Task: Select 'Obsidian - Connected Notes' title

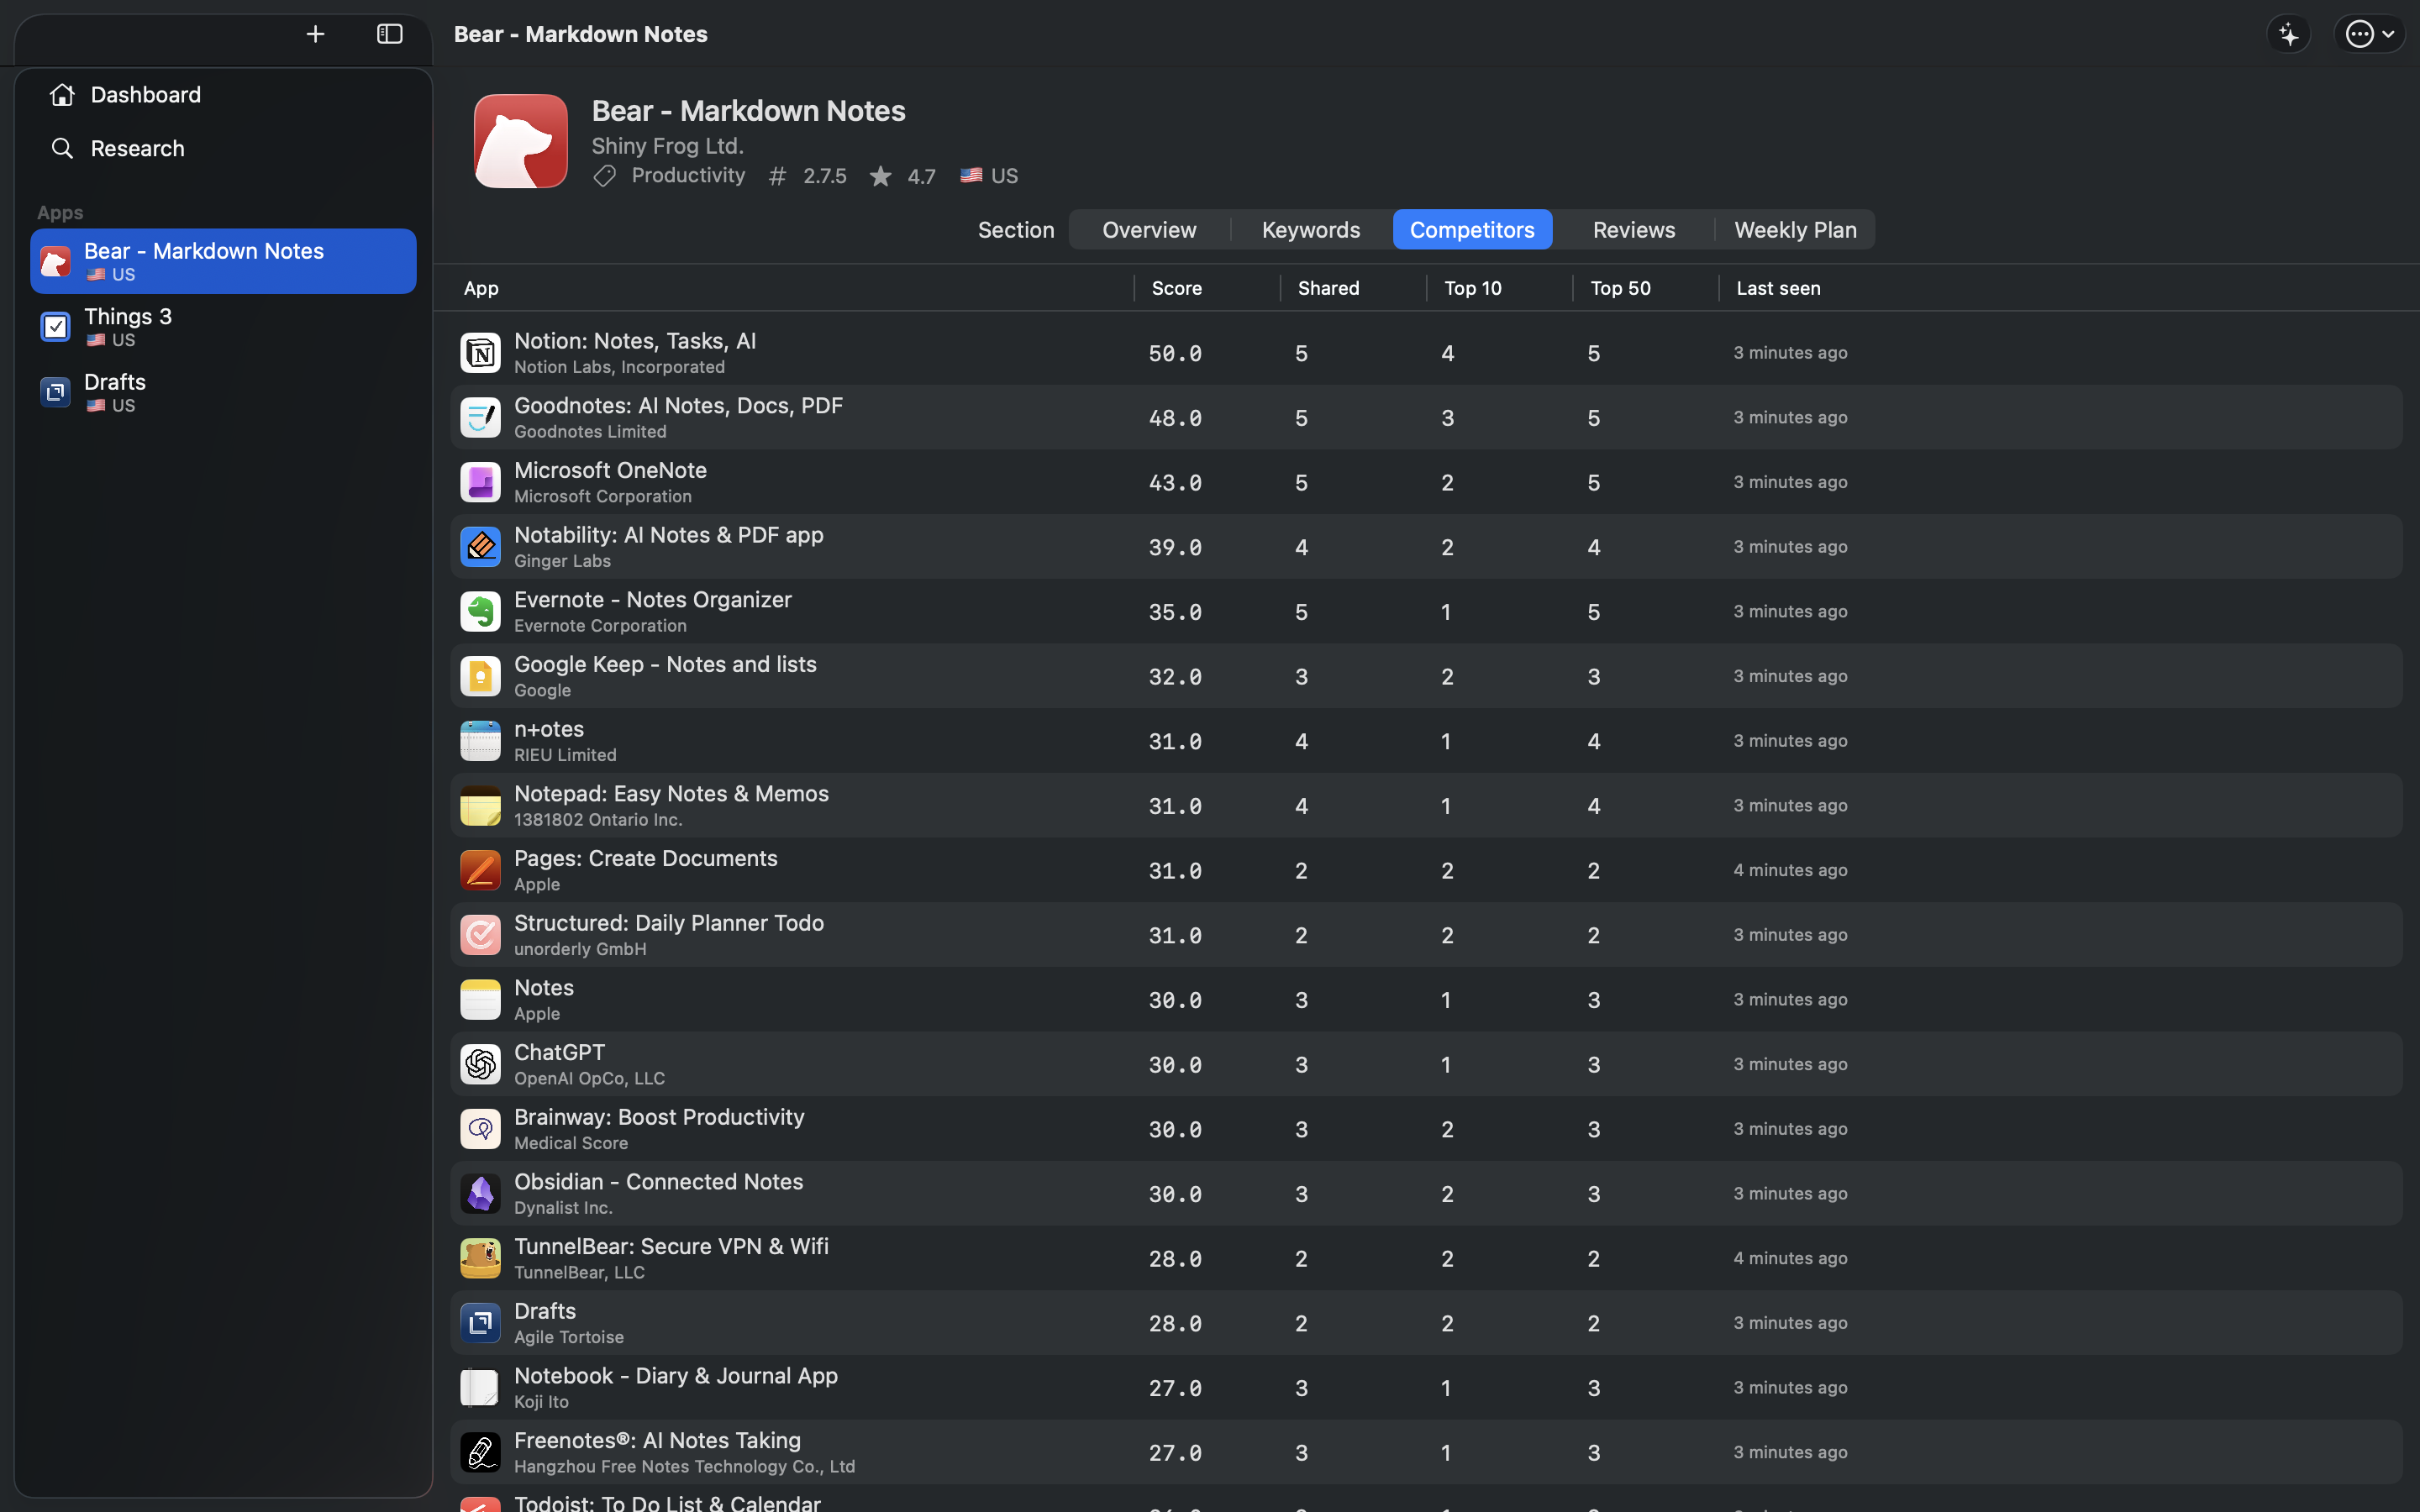Action: tap(658, 1182)
